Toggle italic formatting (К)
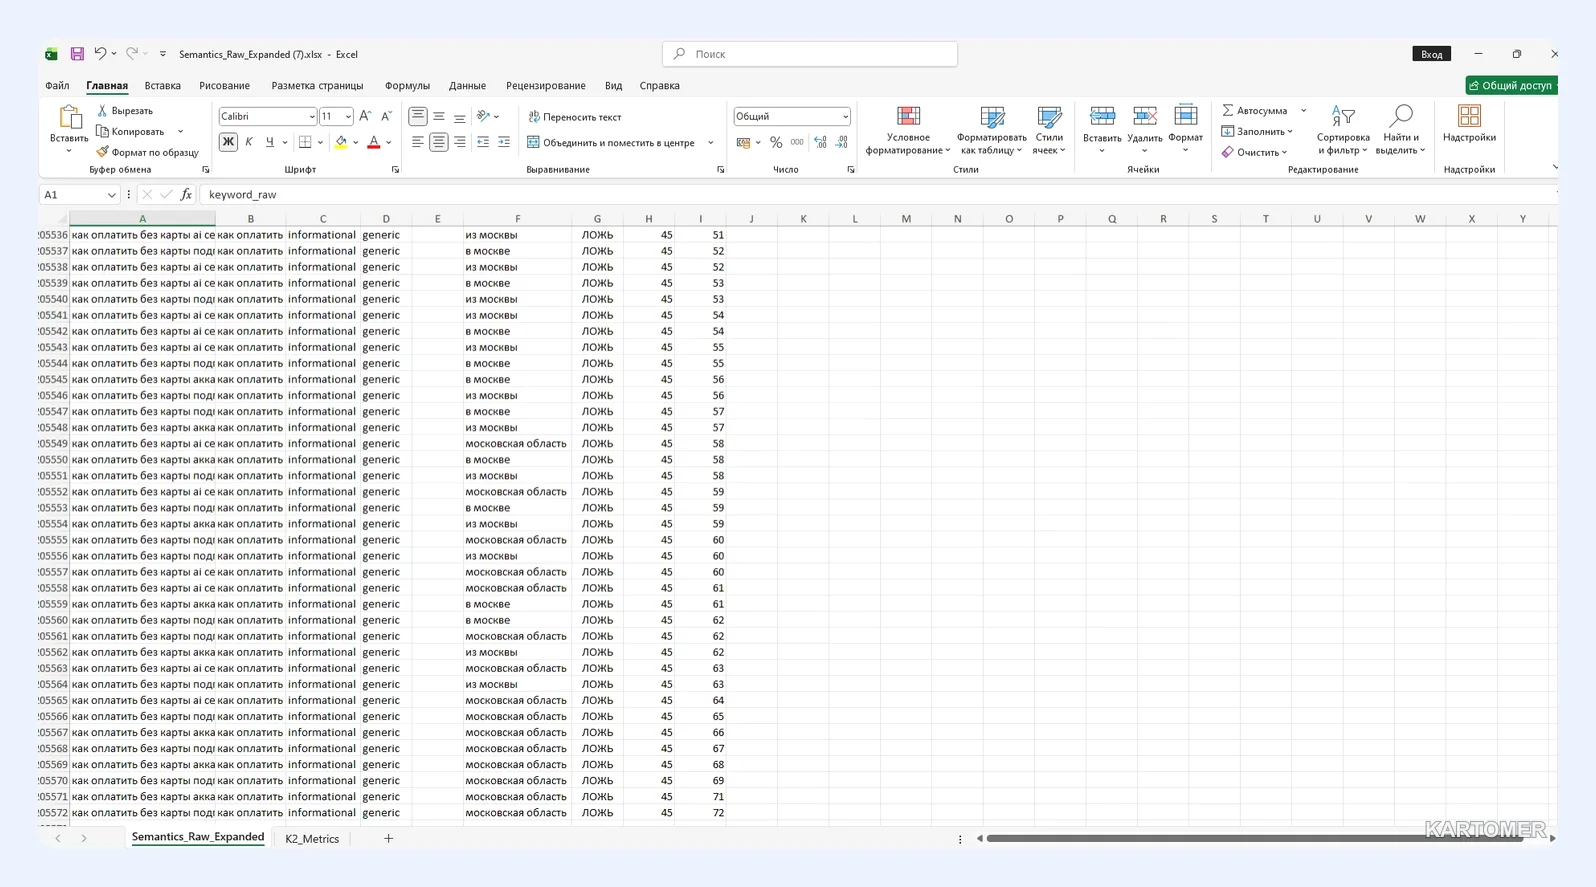The height and width of the screenshot is (887, 1596). [249, 142]
